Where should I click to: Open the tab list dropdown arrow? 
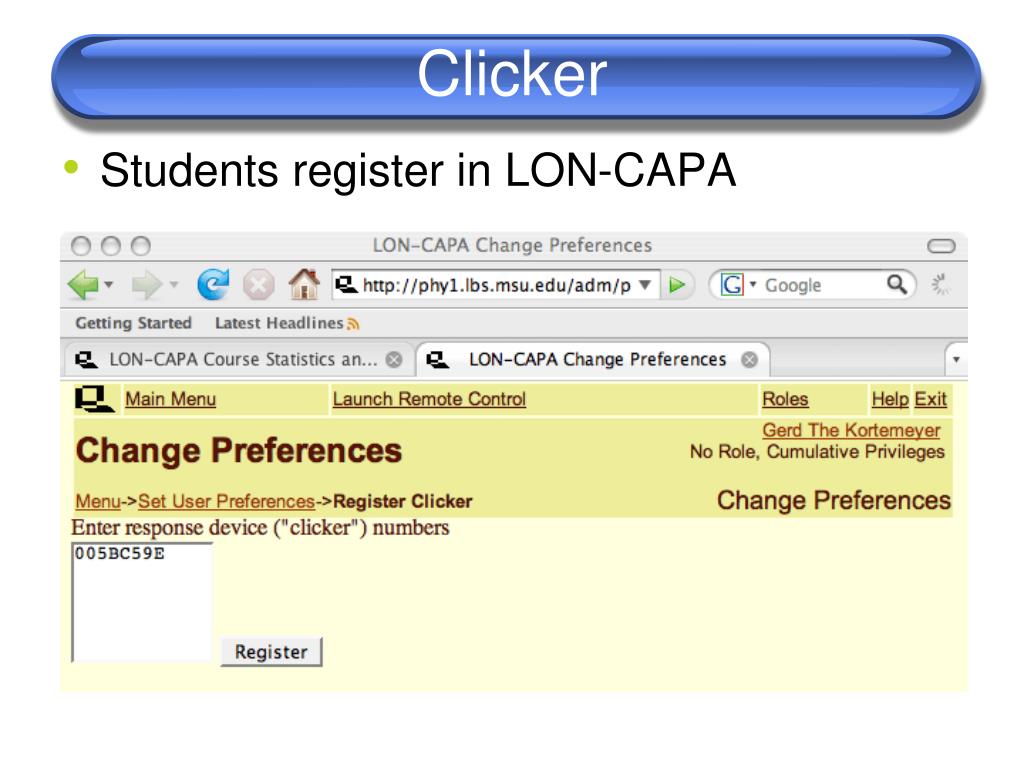pyautogui.click(x=956, y=360)
